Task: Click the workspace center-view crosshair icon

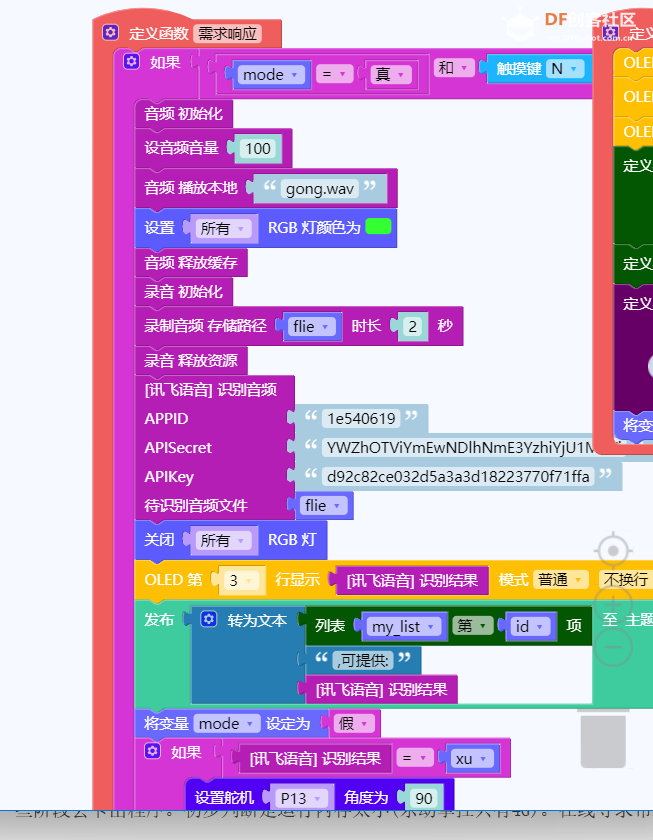Action: pyautogui.click(x=613, y=550)
